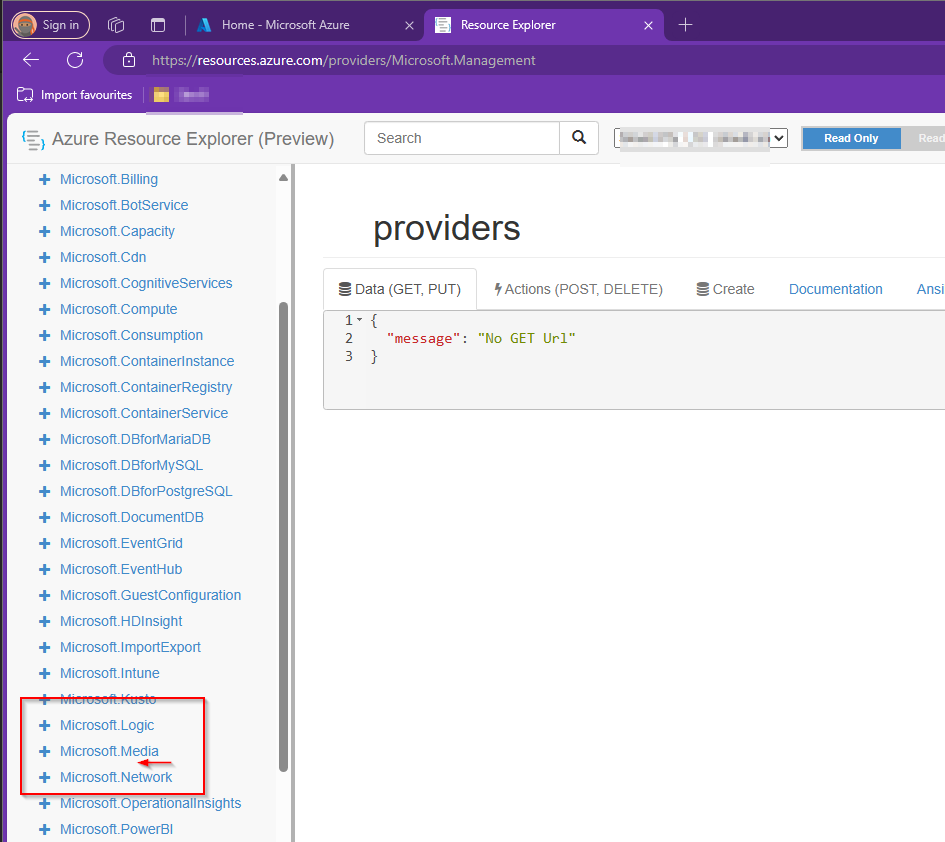Screen dimensions: 945x842
Task: Toggle vertical tabs icon
Action: pos(158,25)
